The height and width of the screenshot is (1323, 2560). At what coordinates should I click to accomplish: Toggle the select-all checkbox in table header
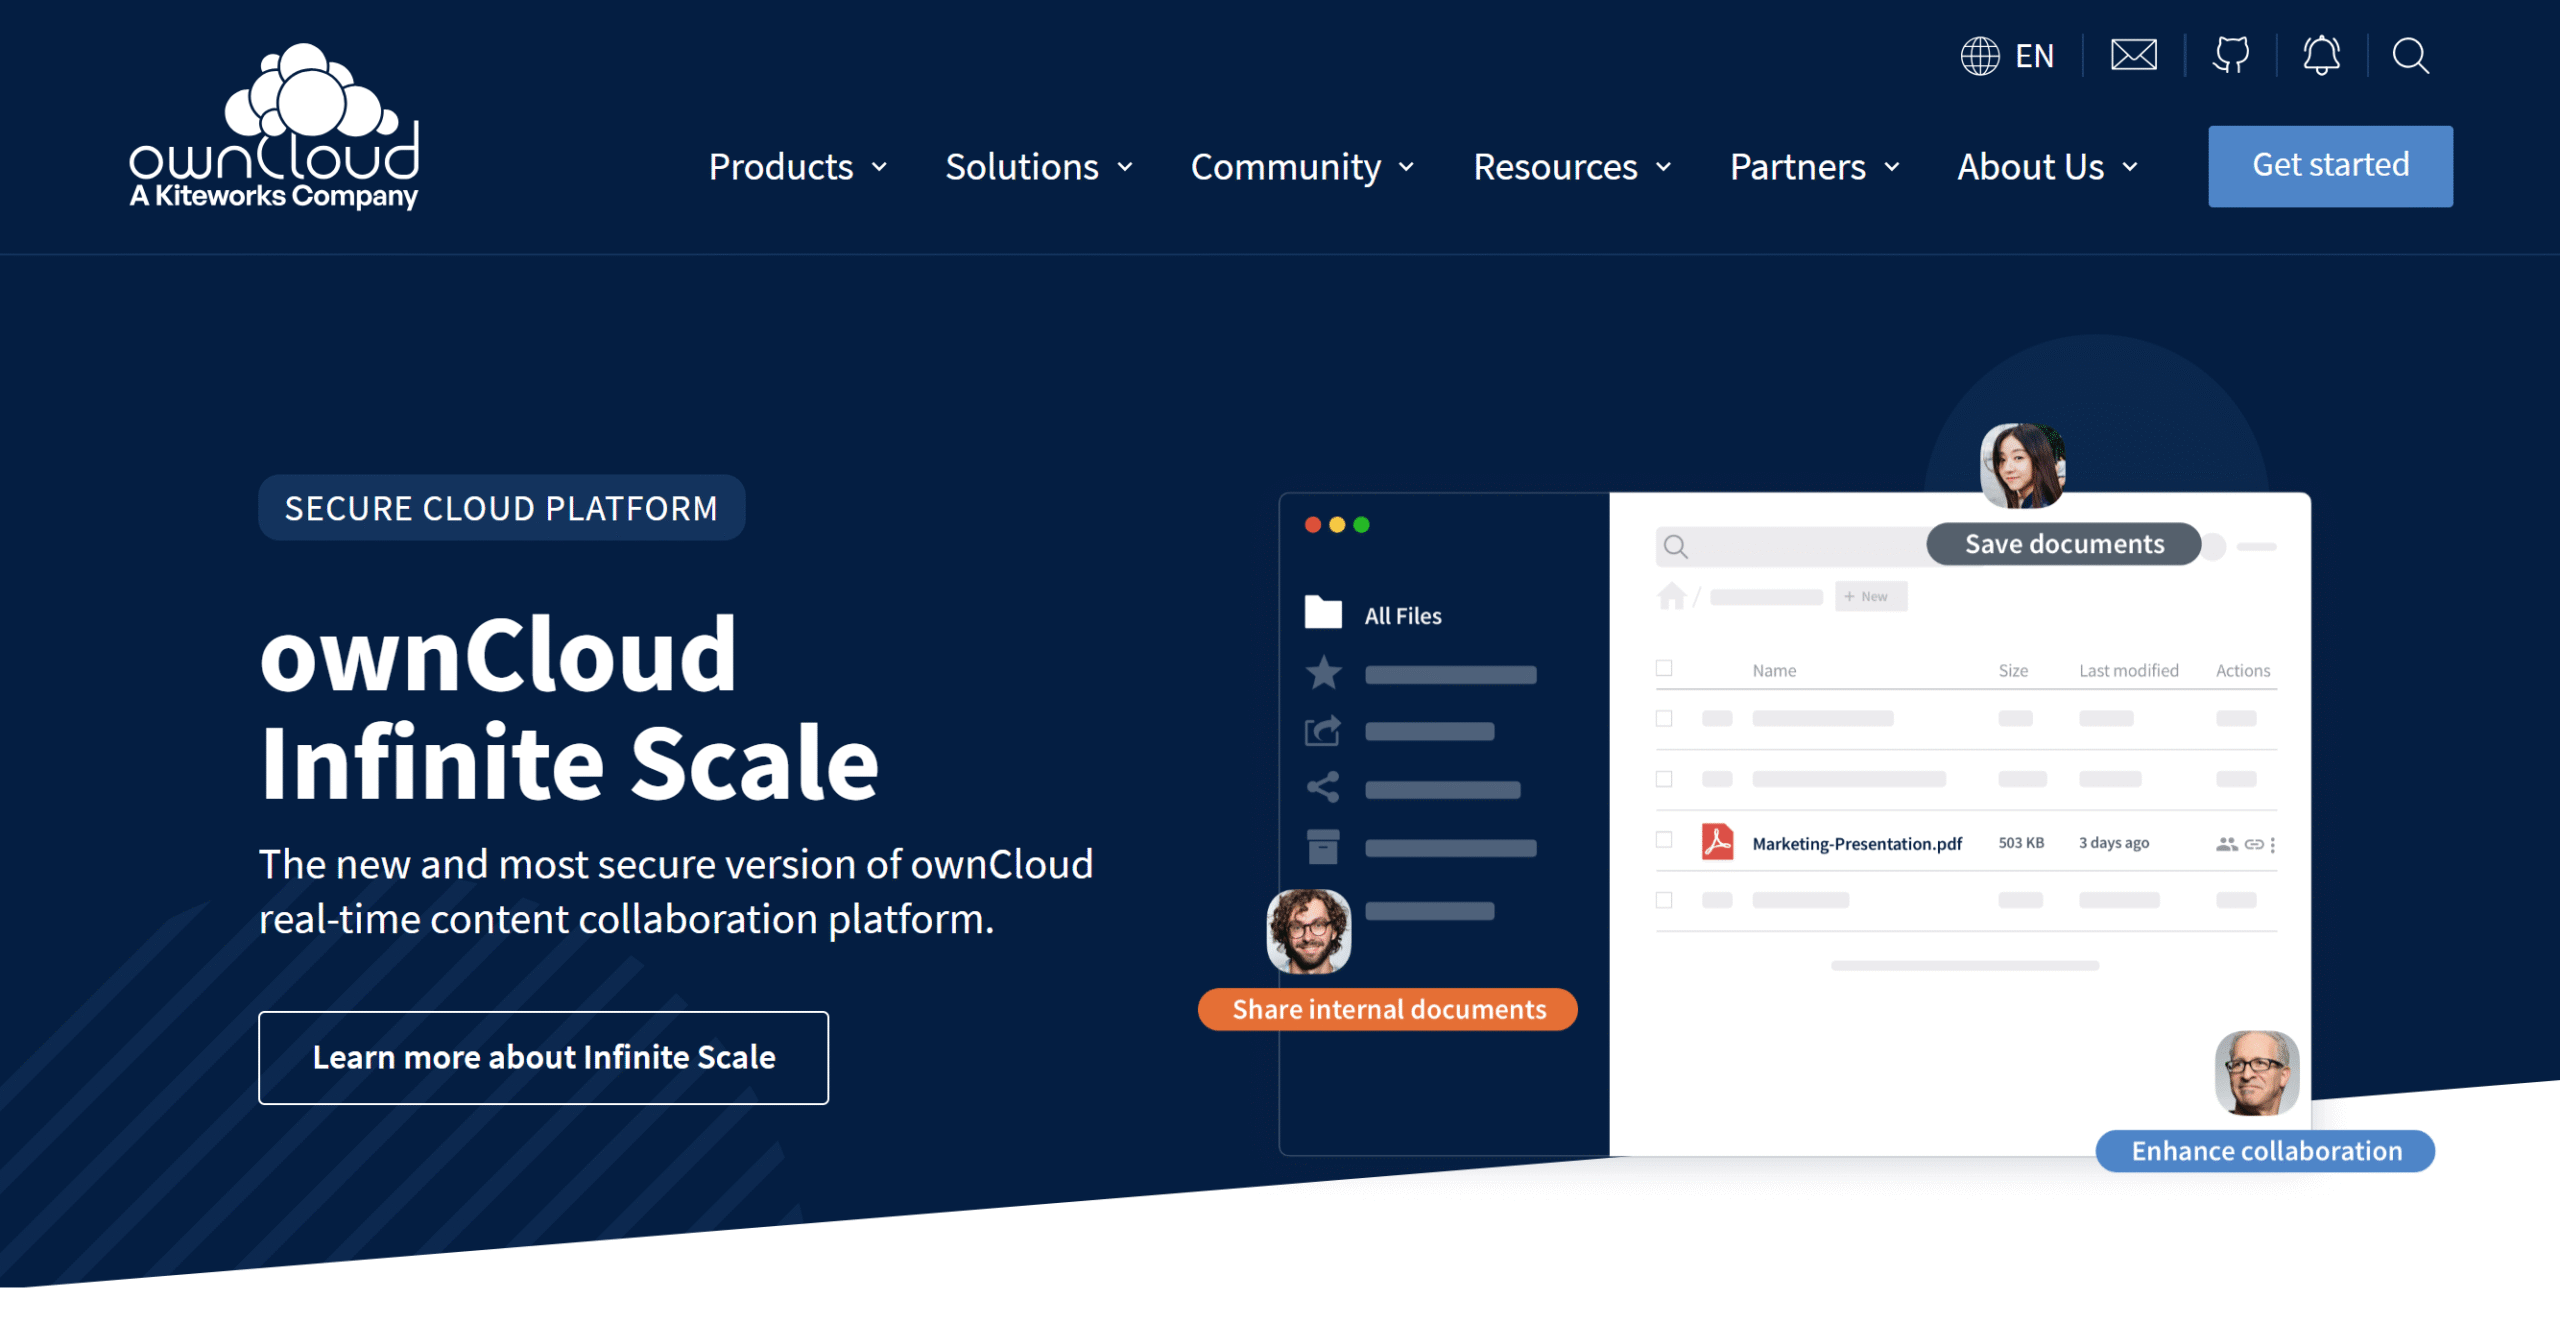click(1664, 668)
